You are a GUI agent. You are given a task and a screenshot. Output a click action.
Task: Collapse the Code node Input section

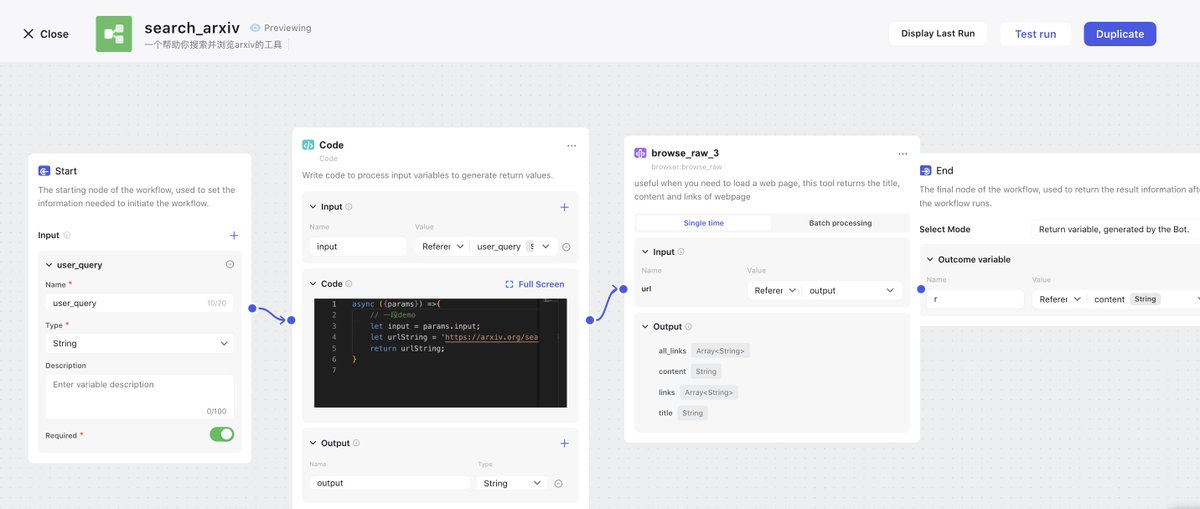(x=313, y=207)
